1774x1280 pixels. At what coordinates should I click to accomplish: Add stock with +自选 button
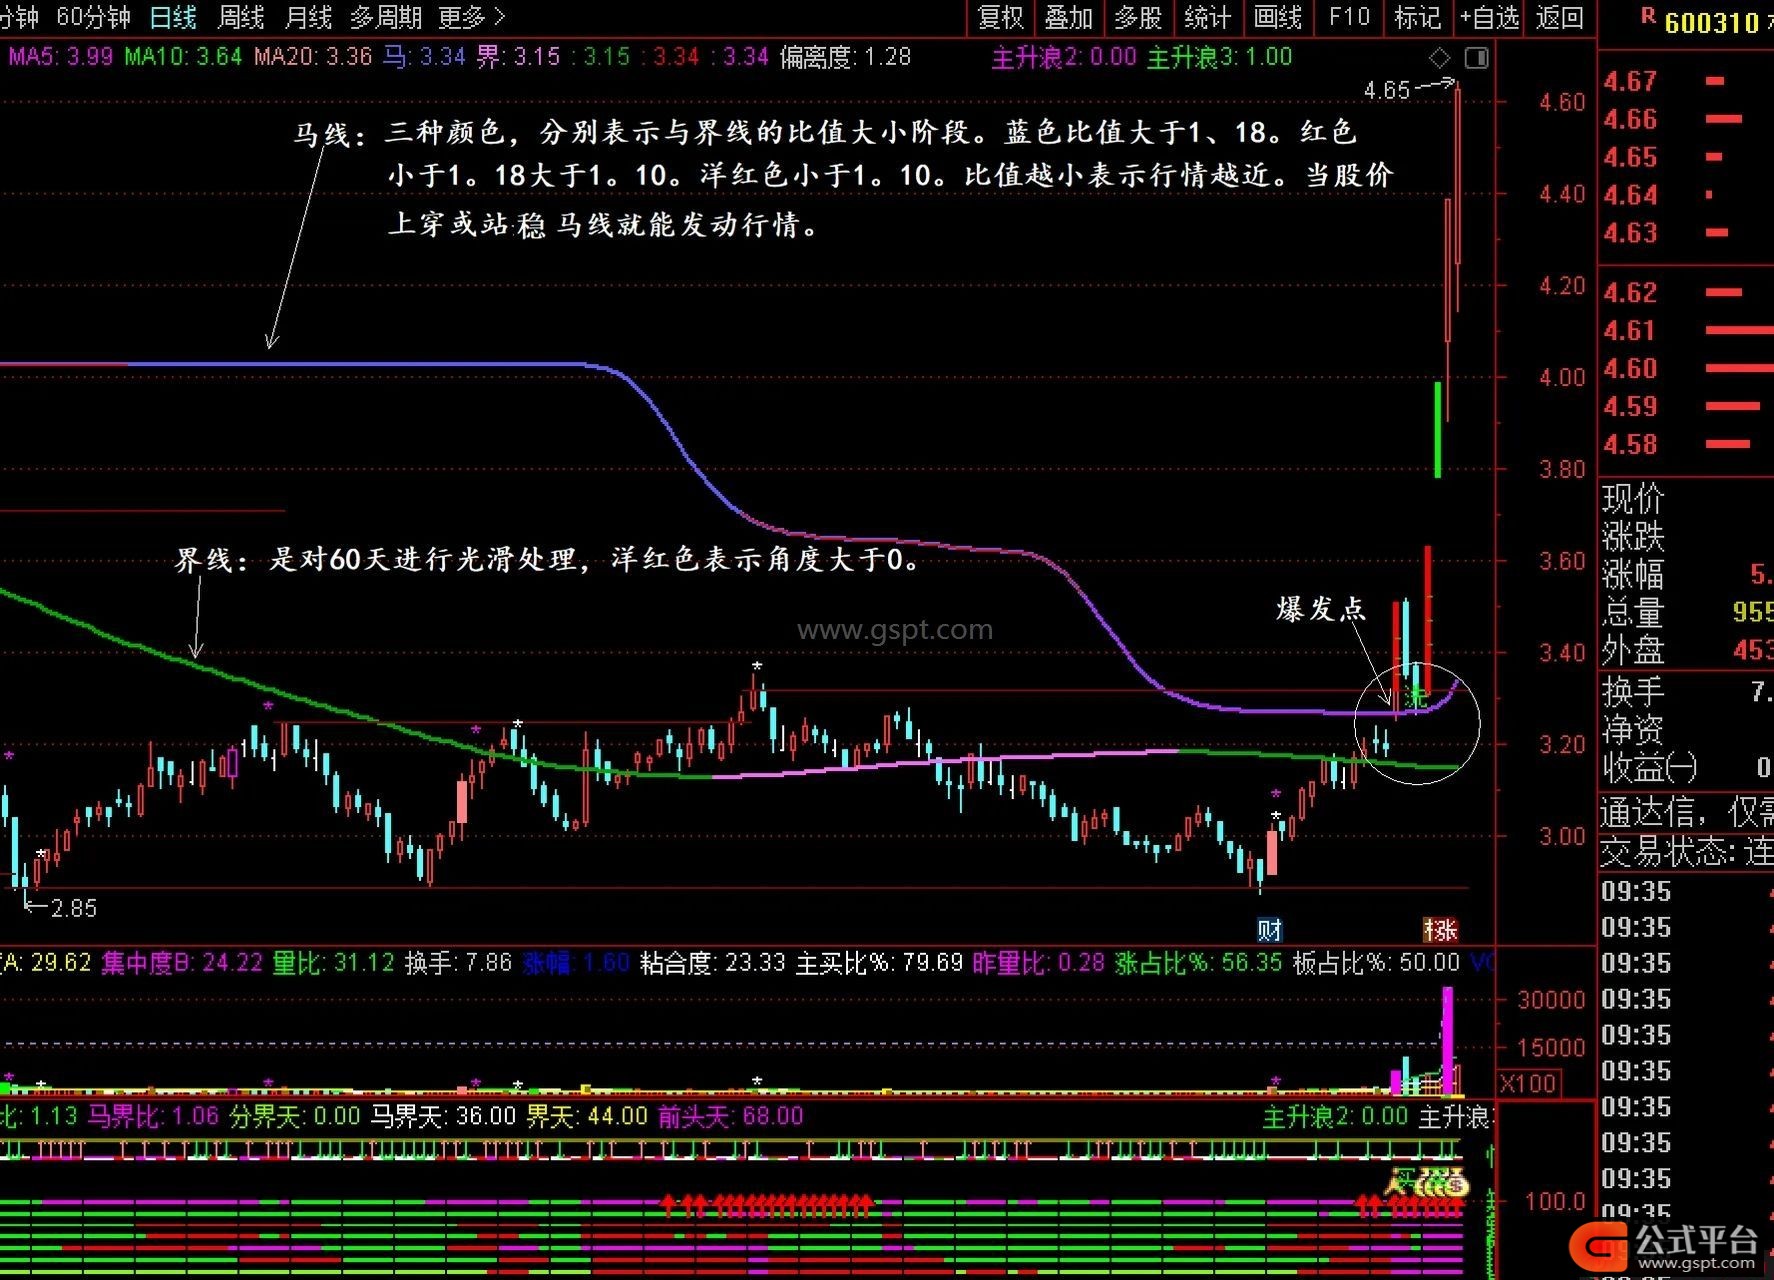(1489, 17)
